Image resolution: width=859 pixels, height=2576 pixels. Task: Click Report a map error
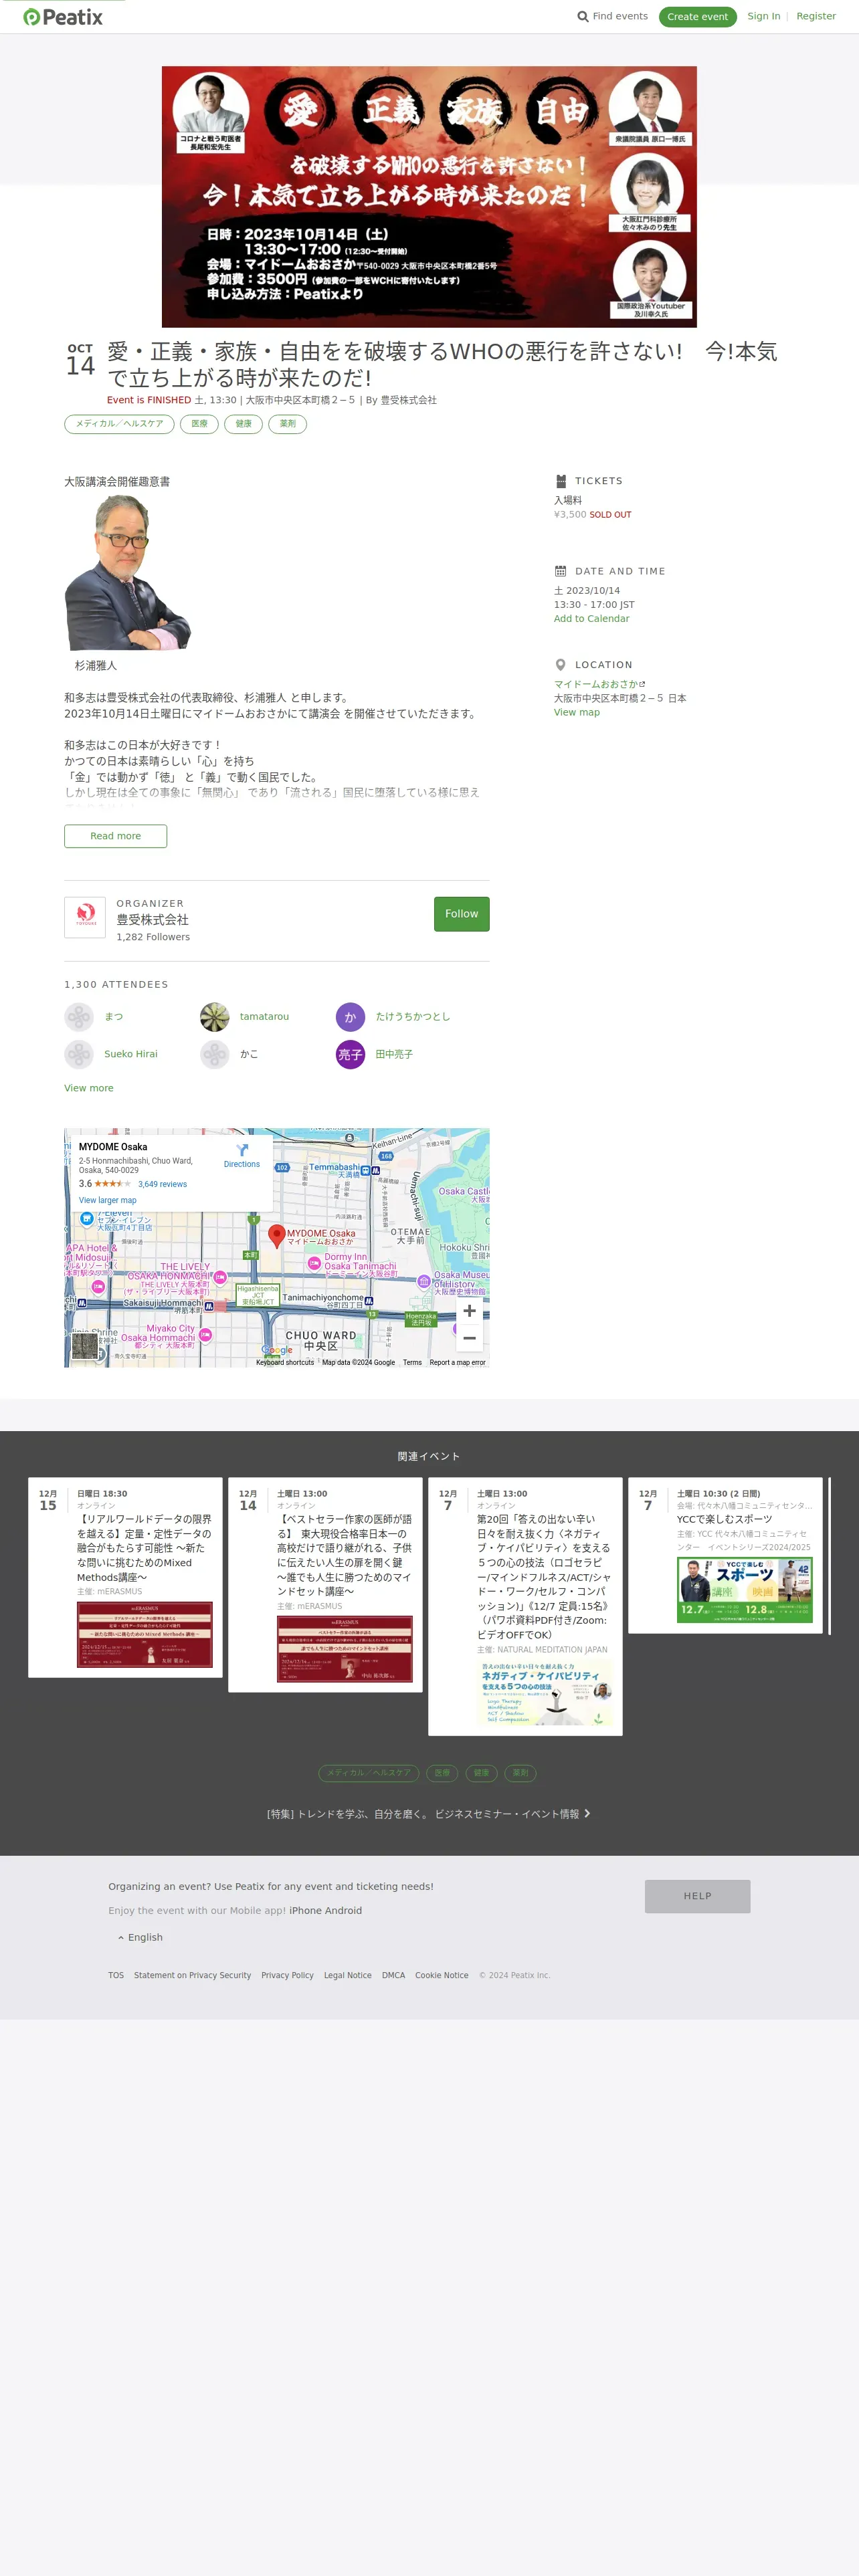[457, 1362]
